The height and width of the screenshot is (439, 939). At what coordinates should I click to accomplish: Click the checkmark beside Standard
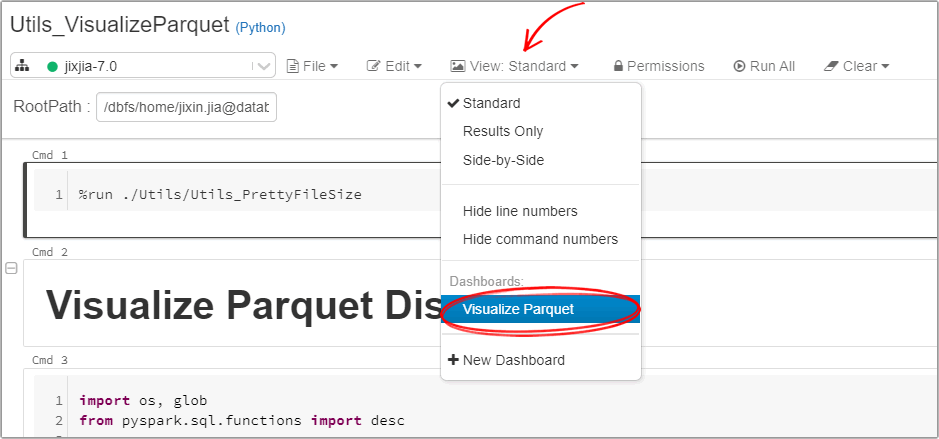pos(453,103)
